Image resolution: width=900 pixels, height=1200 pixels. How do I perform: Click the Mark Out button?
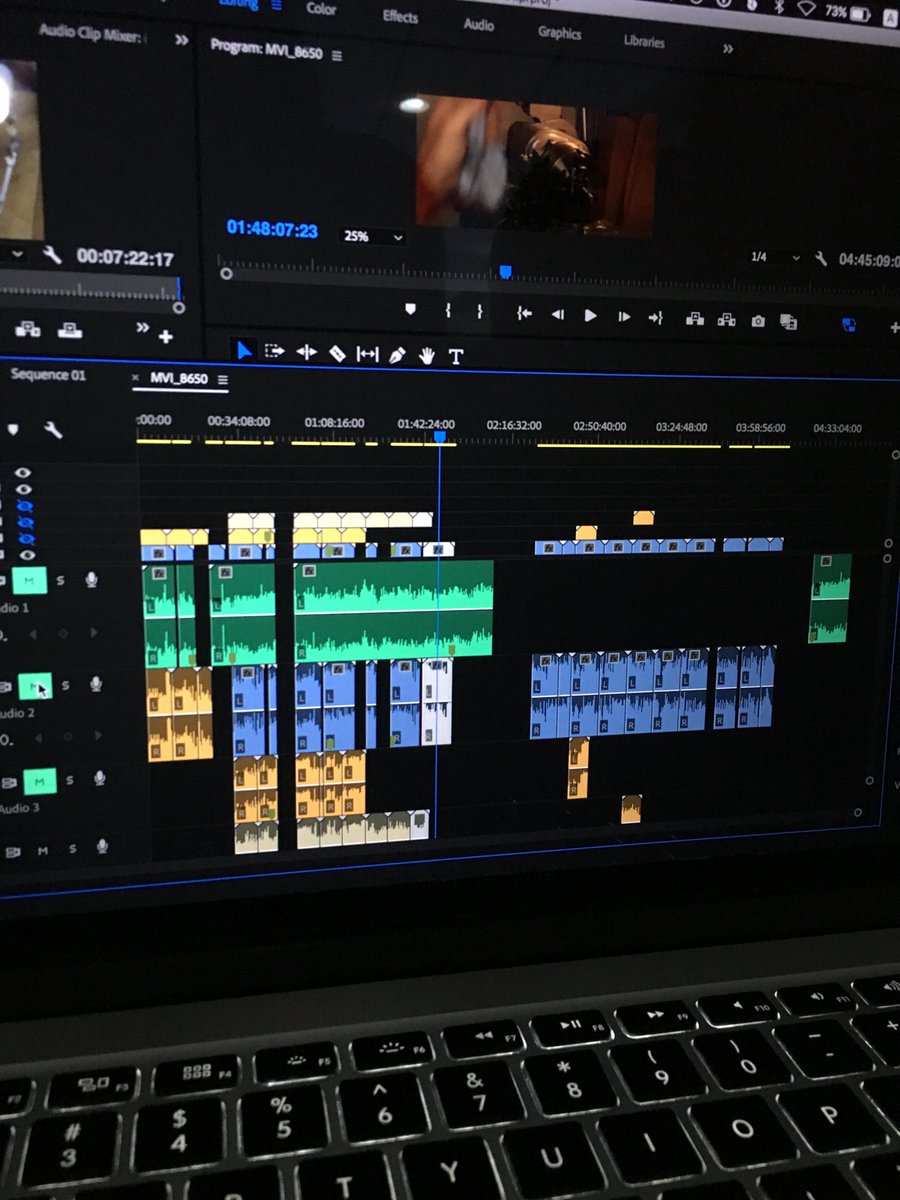[479, 313]
